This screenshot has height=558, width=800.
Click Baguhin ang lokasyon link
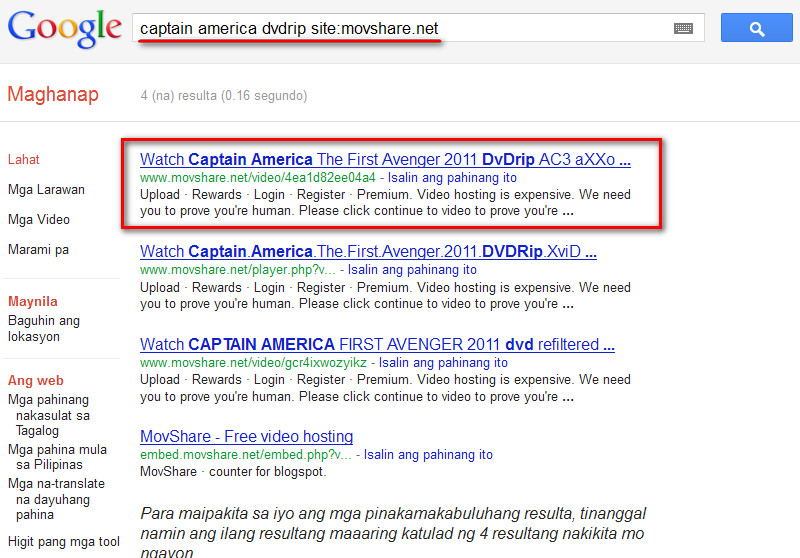(x=44, y=328)
